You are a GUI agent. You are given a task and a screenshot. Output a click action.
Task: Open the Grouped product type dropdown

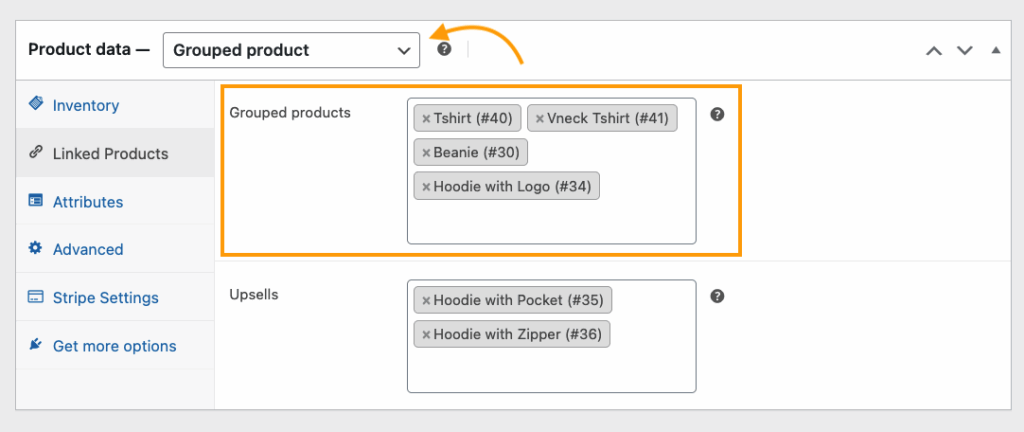point(291,50)
